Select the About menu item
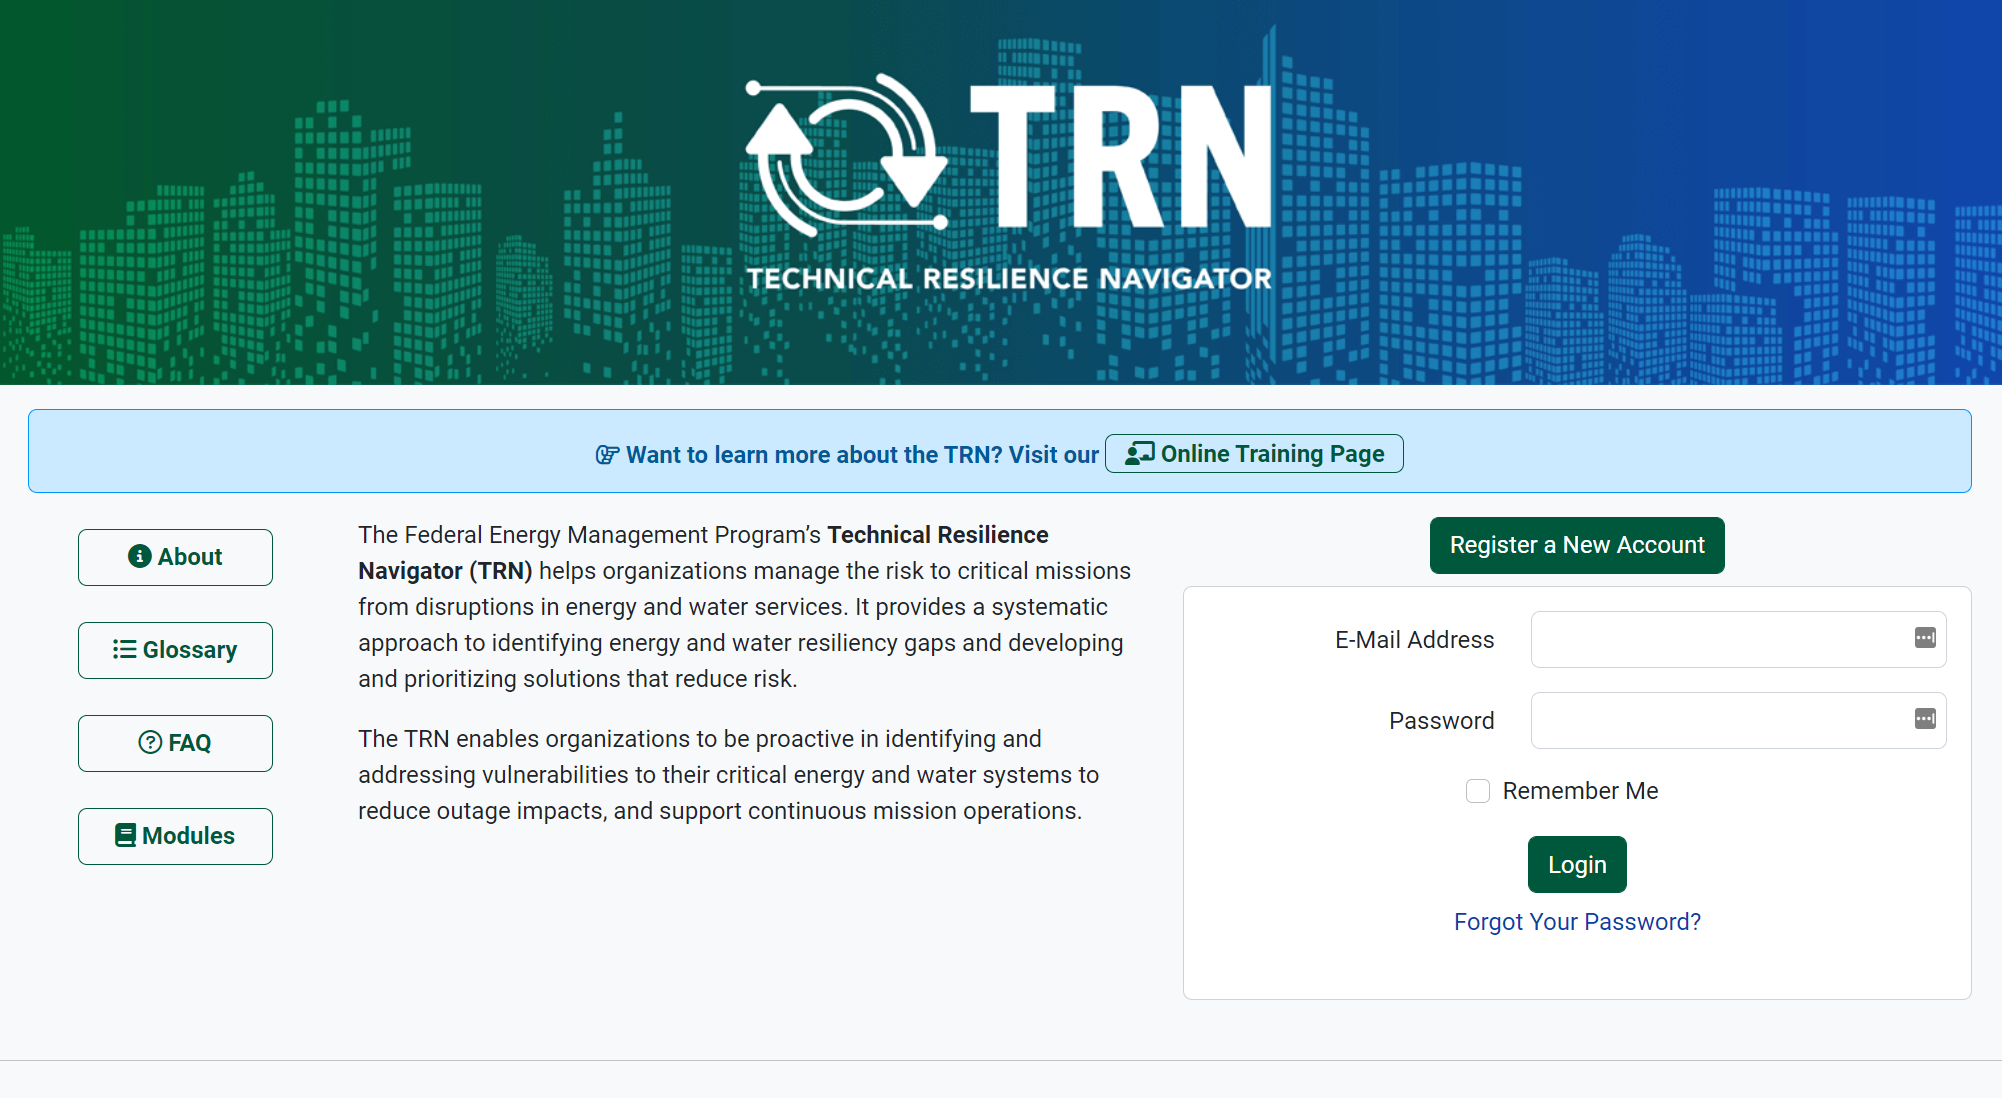Screen dimensions: 2002x1098 [x=174, y=554]
